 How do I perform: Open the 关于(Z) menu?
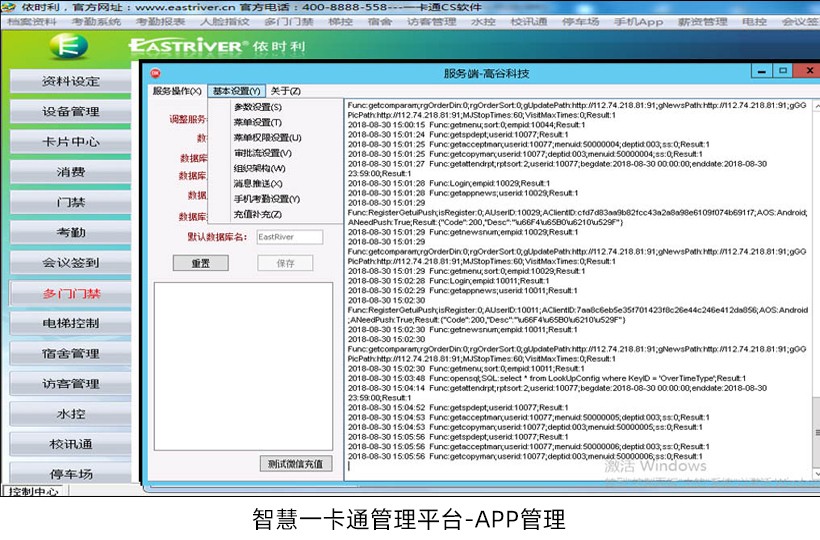click(286, 91)
